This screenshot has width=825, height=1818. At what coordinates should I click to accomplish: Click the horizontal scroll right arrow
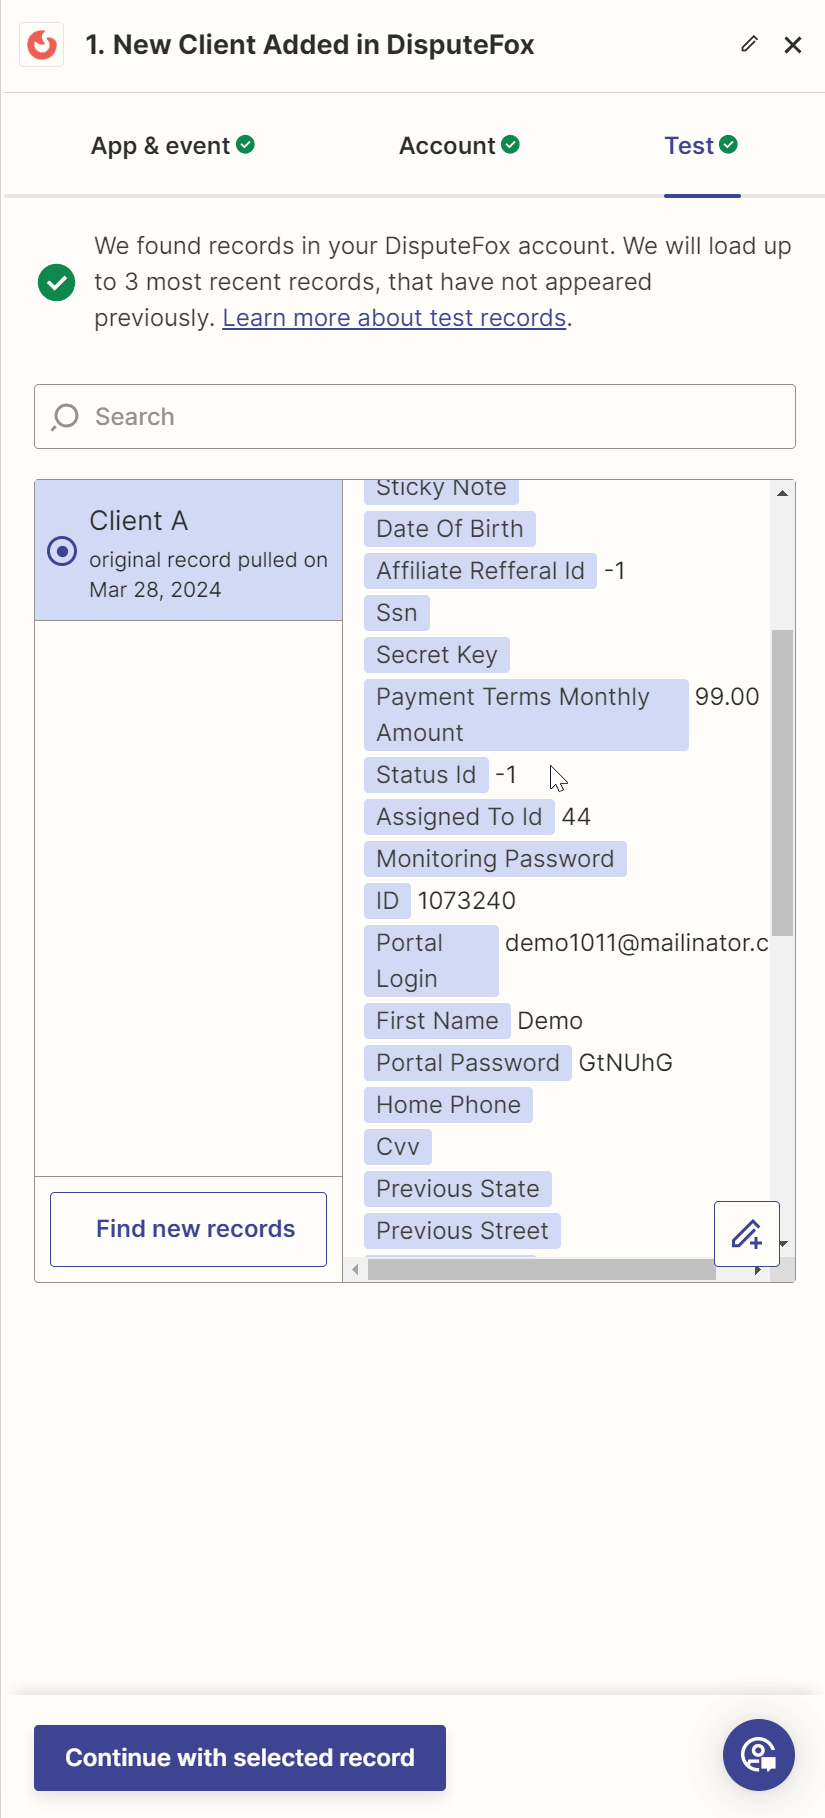tap(758, 1270)
